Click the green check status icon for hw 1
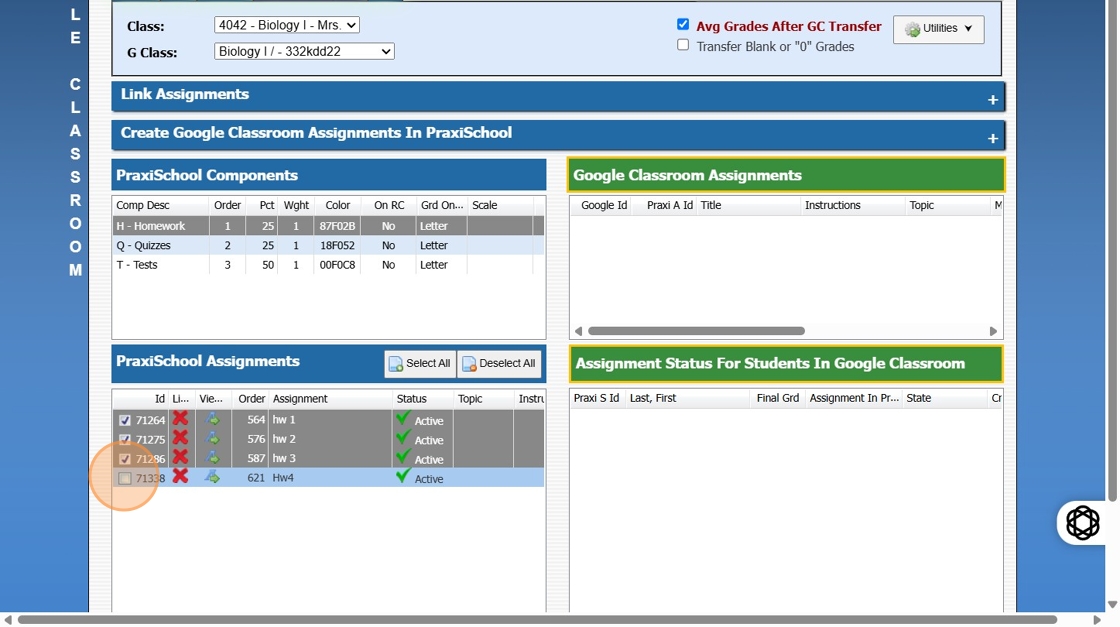The image size is (1120, 627). tap(403, 418)
